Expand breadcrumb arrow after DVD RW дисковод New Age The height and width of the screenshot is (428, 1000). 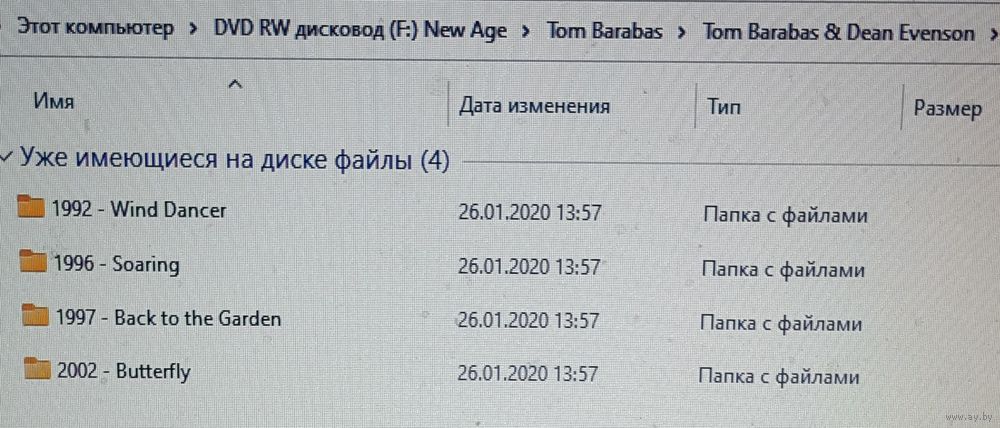tap(527, 31)
